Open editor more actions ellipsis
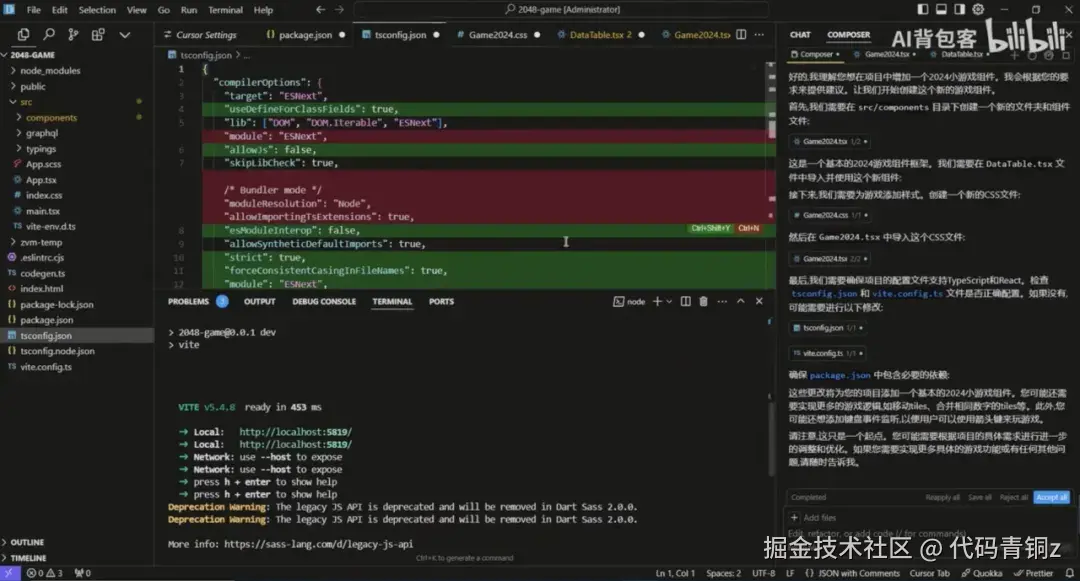This screenshot has width=1080, height=581. click(759, 34)
